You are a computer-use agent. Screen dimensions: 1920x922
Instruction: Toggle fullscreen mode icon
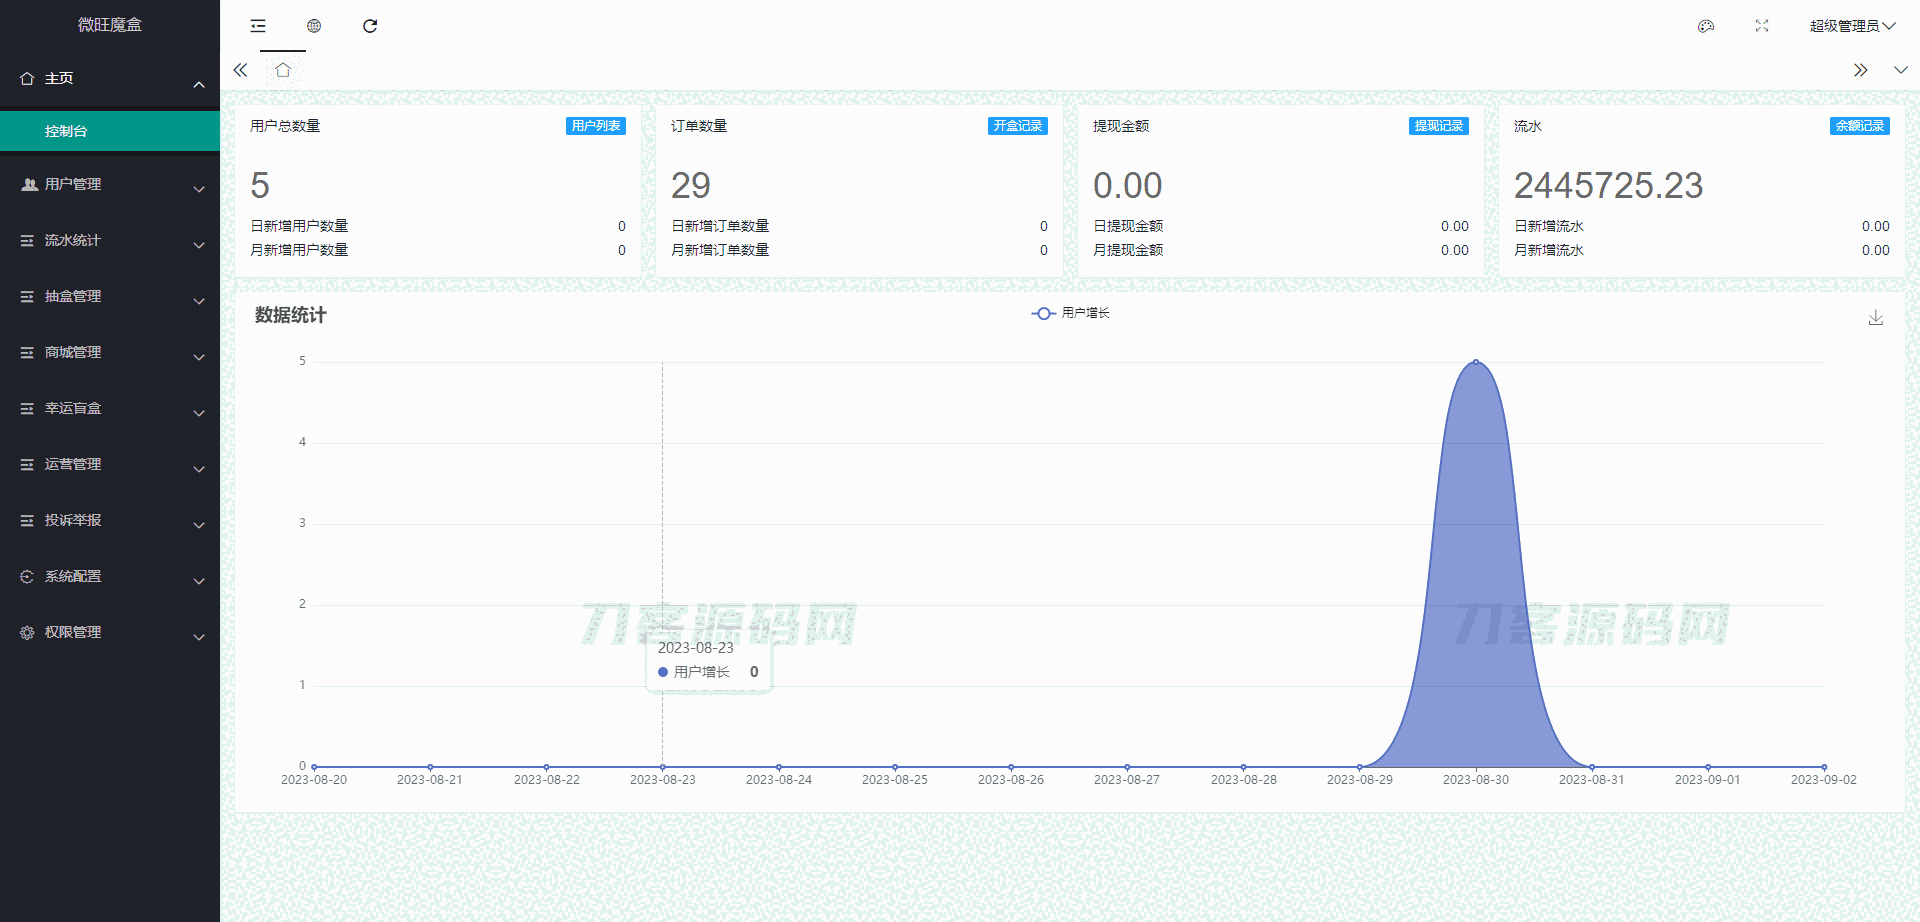pyautogui.click(x=1762, y=26)
